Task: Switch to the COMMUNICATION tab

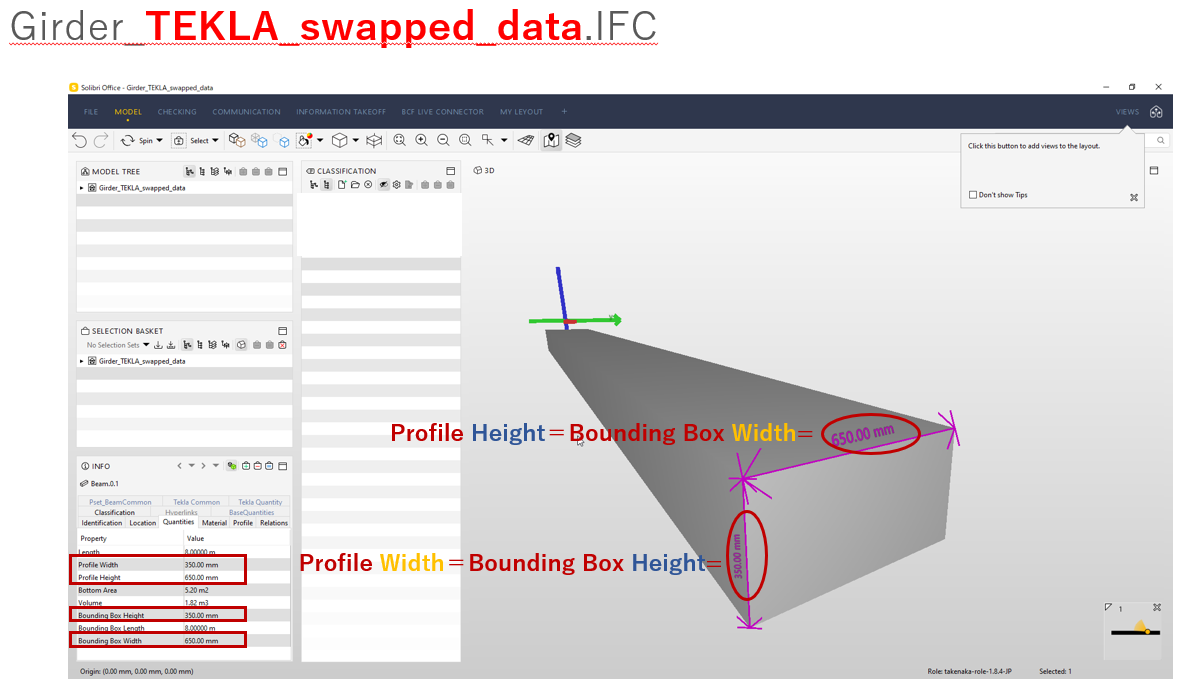Action: pyautogui.click(x=246, y=112)
